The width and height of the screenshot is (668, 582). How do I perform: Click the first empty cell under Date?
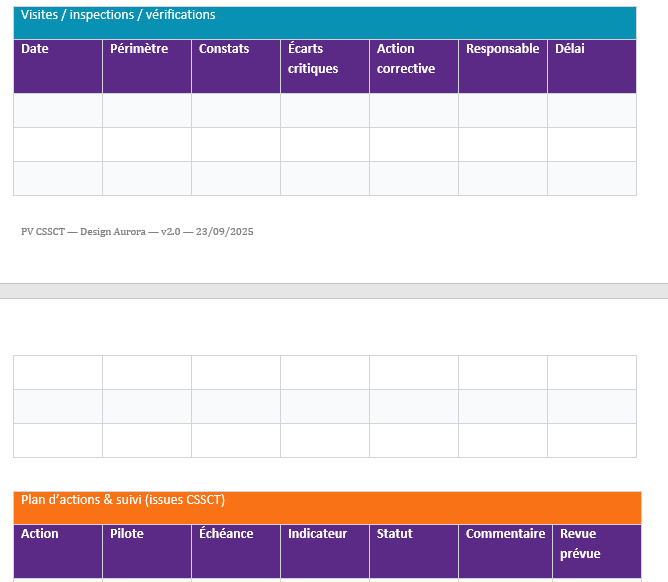57,111
